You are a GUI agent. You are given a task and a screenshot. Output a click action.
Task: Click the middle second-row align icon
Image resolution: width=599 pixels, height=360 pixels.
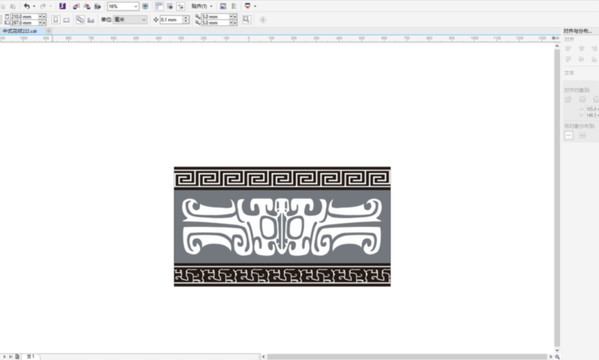[581, 59]
